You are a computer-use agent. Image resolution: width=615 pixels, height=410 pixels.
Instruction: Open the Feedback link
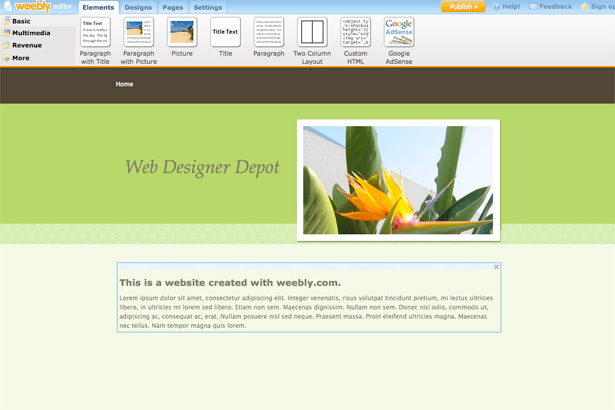(x=551, y=7)
